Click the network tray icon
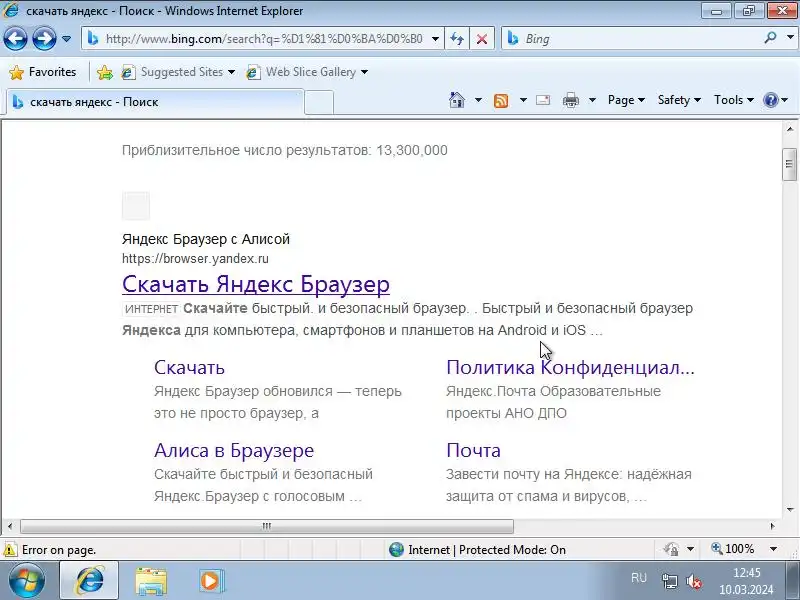800x600 pixels. pyautogui.click(x=669, y=581)
